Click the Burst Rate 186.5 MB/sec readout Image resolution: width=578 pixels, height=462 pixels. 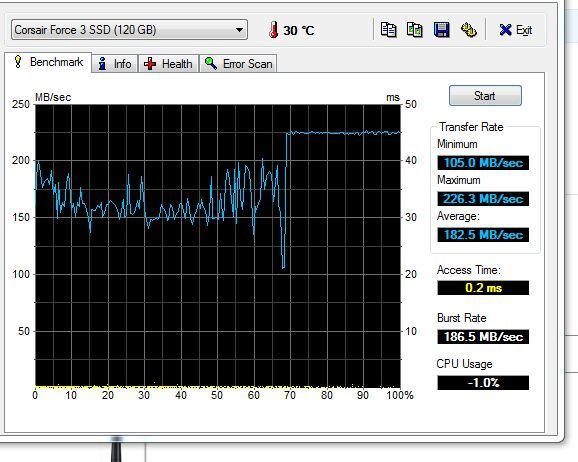(483, 337)
